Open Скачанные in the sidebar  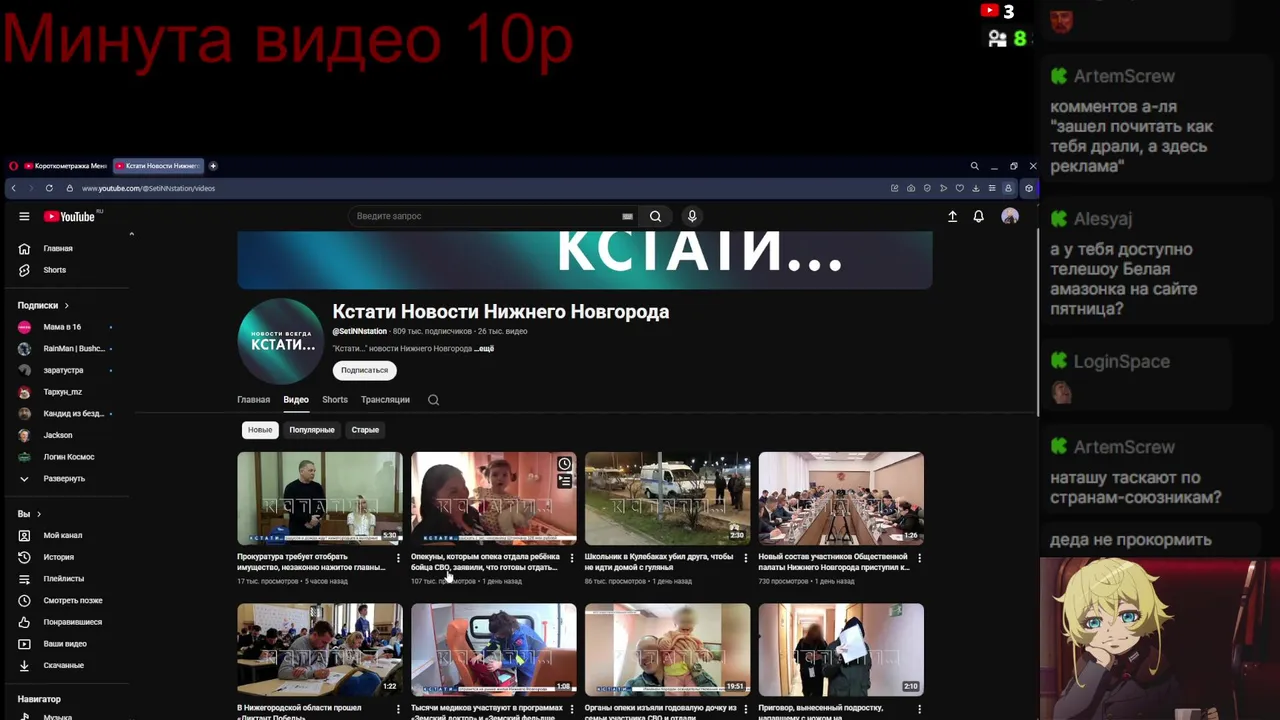[x=65, y=665]
